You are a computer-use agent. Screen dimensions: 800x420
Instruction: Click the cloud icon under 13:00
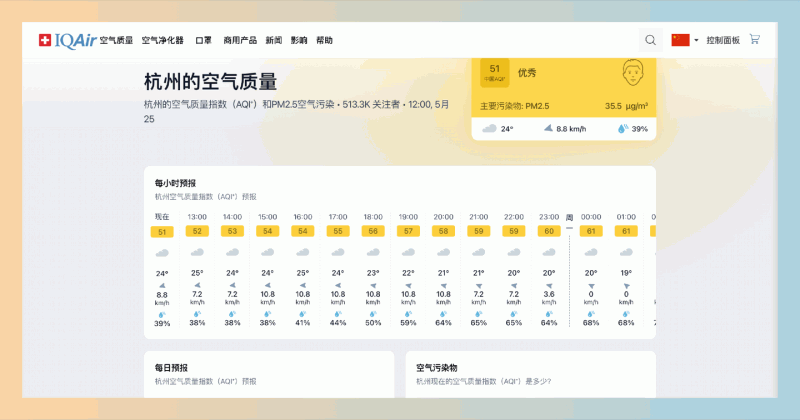[x=197, y=252]
